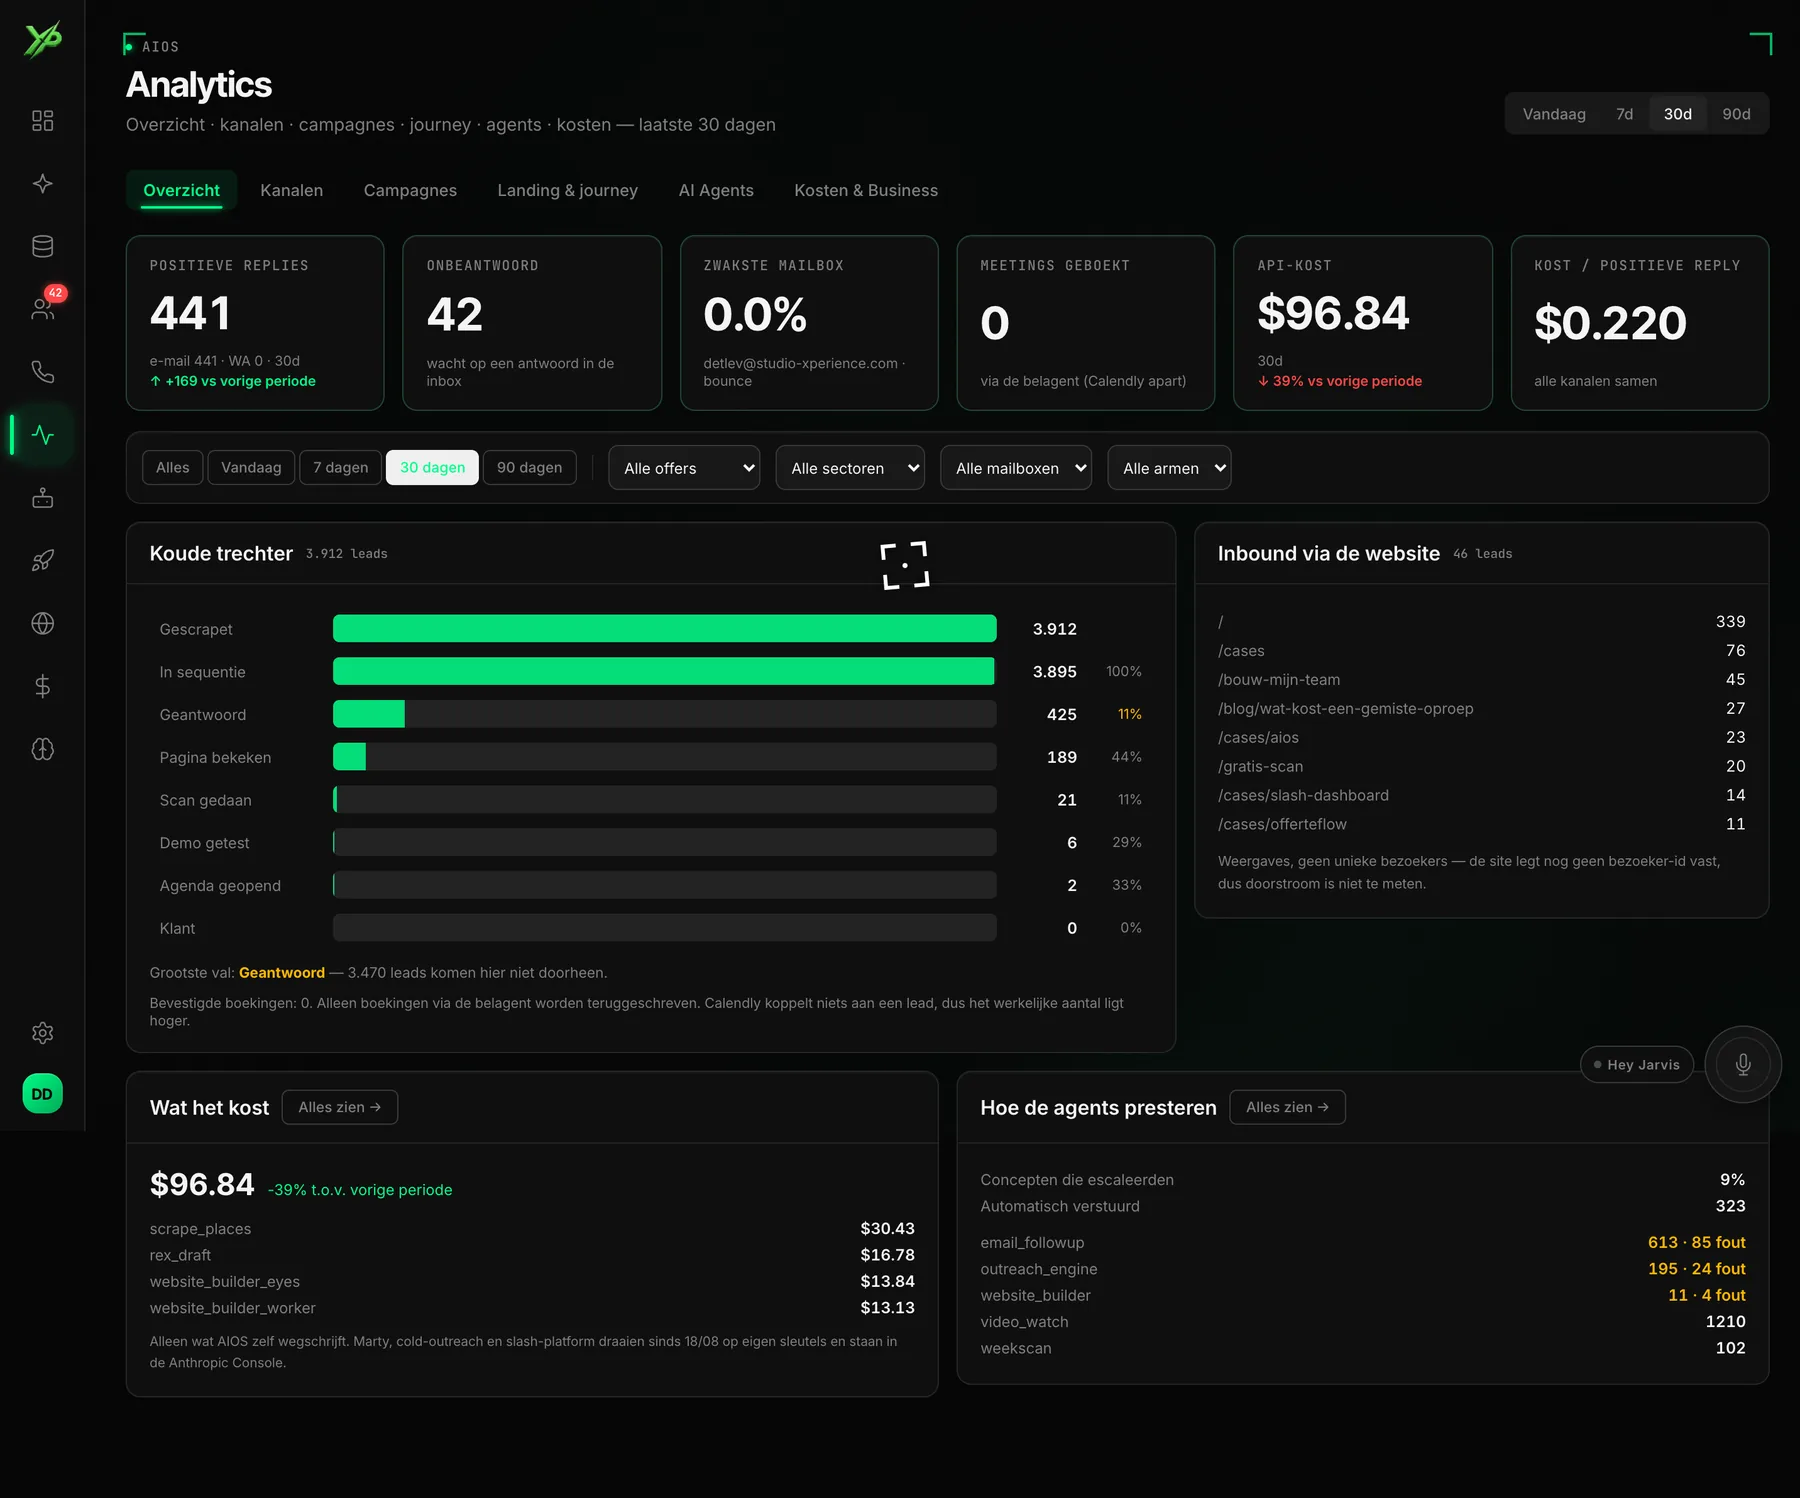Select the 90 dagen filter chip
This screenshot has width=1800, height=1498.
click(529, 467)
